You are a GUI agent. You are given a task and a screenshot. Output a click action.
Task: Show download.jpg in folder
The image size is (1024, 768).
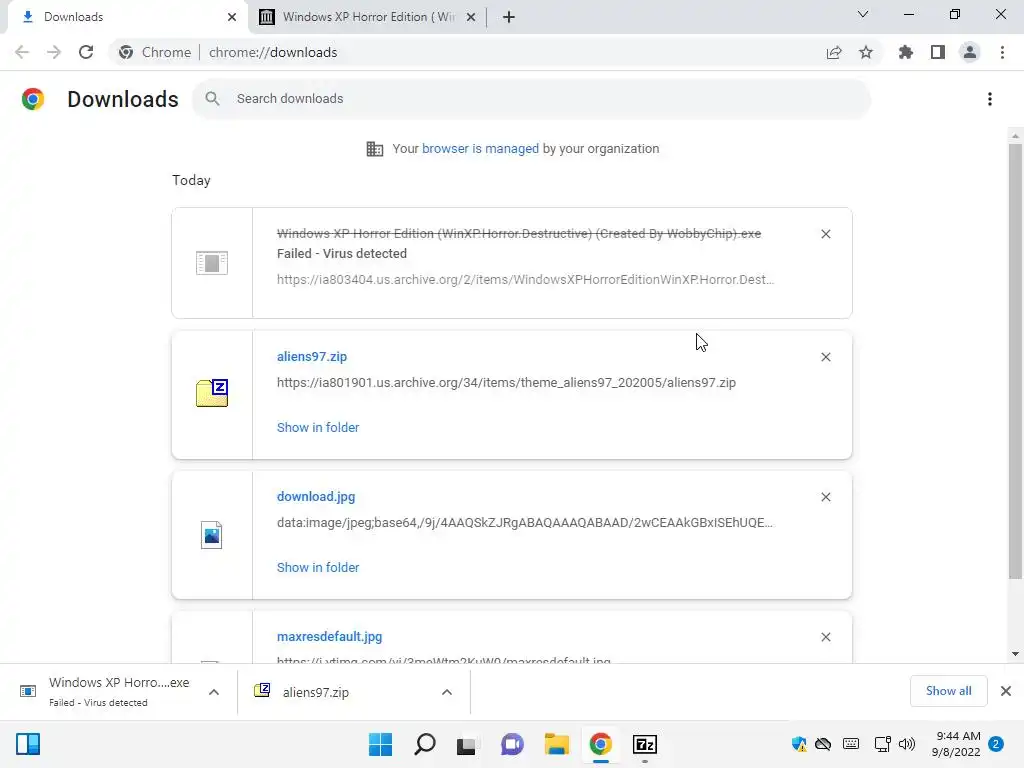point(318,568)
